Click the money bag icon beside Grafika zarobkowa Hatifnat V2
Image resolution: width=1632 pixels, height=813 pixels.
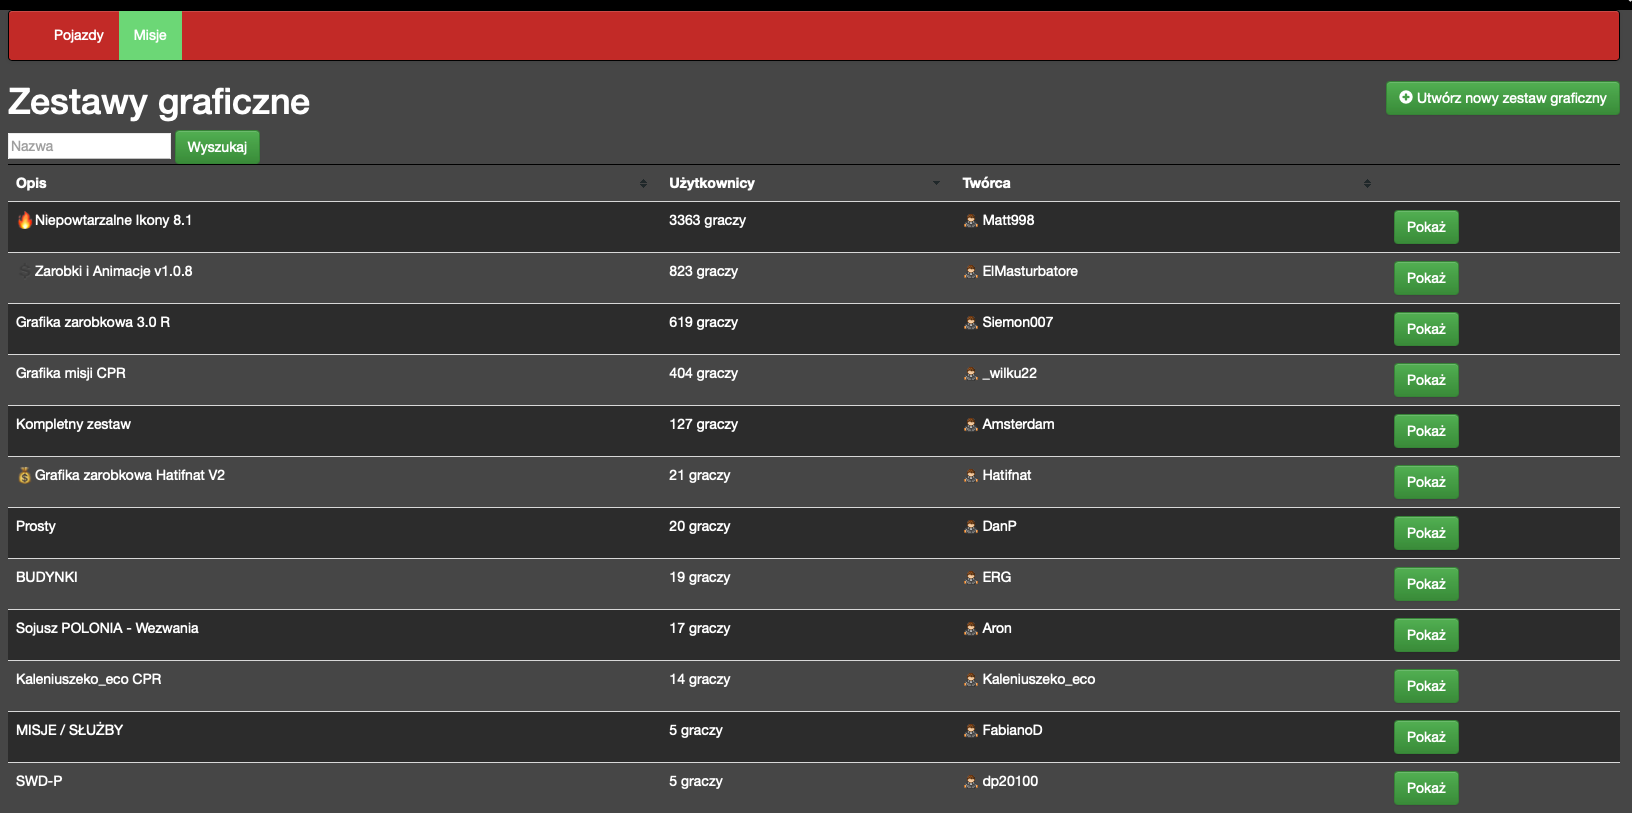[x=24, y=475]
